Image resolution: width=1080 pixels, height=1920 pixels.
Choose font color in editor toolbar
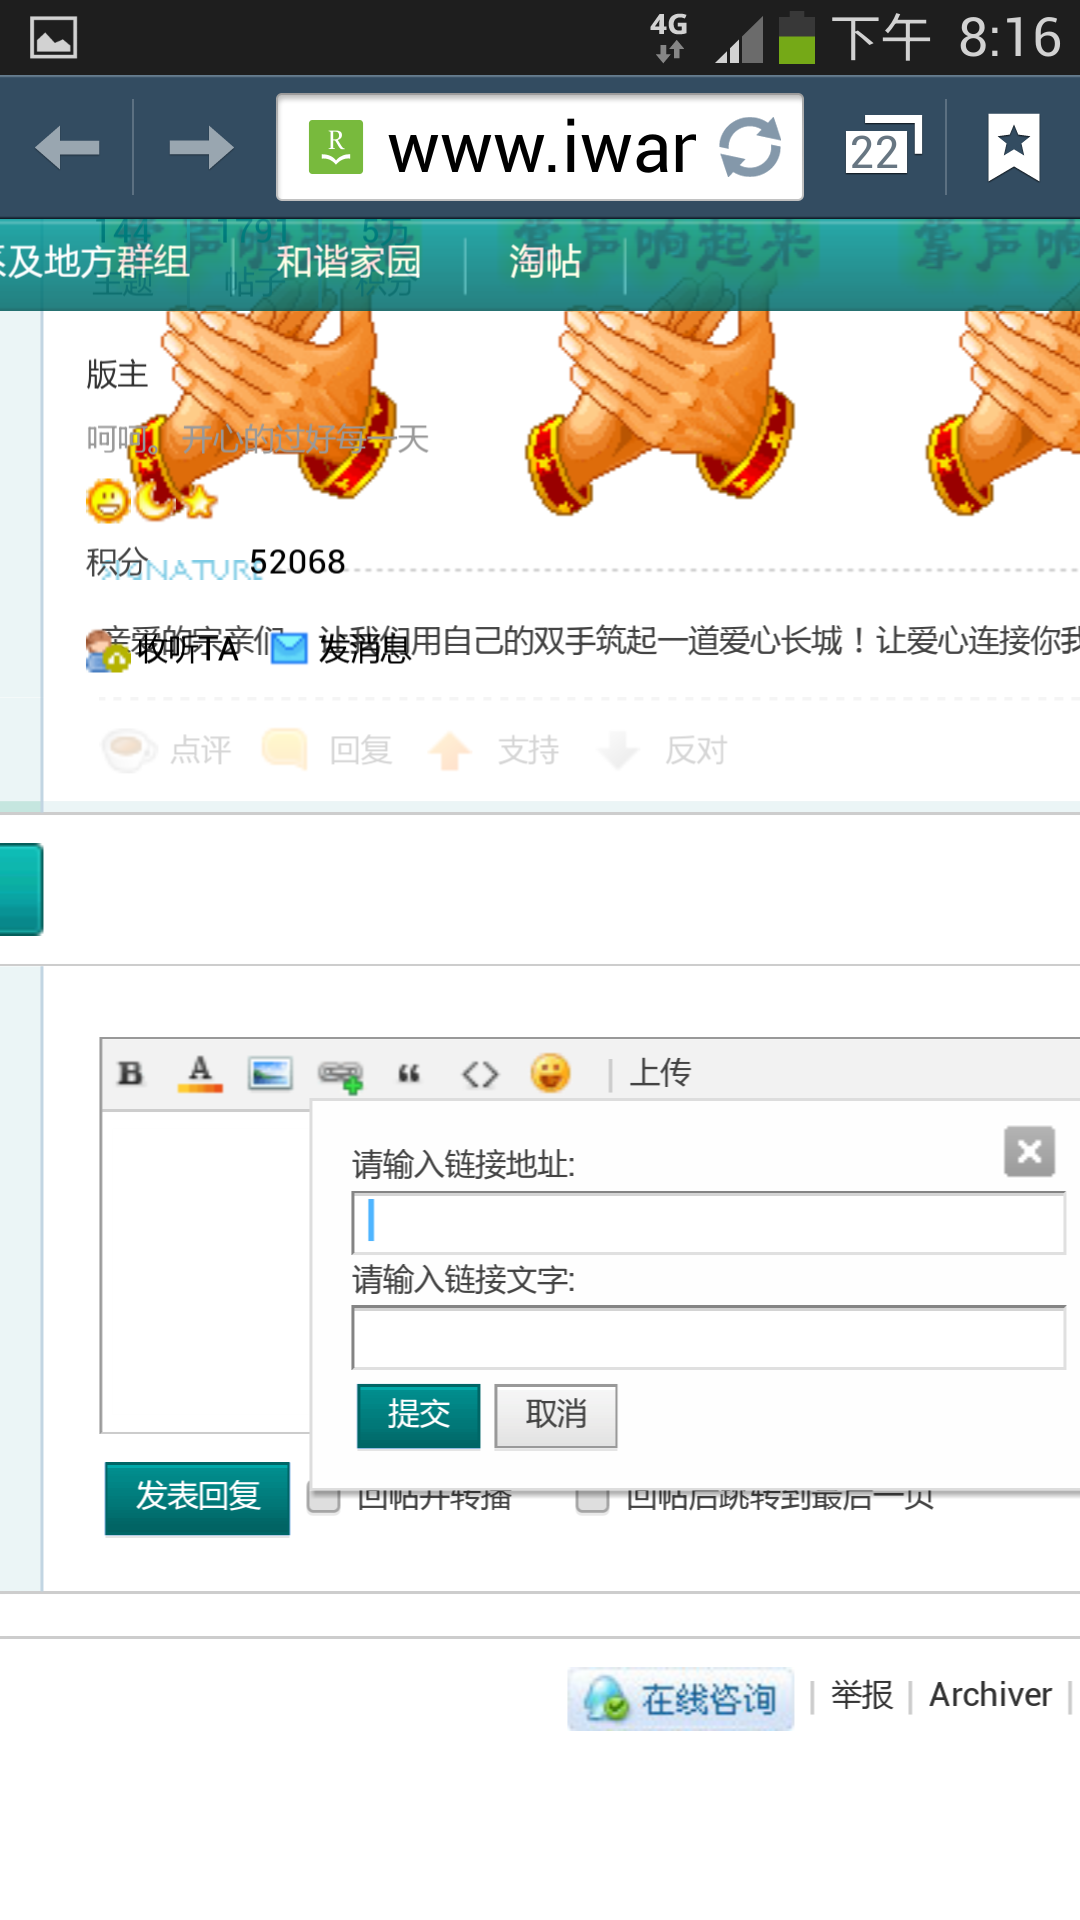point(200,1073)
